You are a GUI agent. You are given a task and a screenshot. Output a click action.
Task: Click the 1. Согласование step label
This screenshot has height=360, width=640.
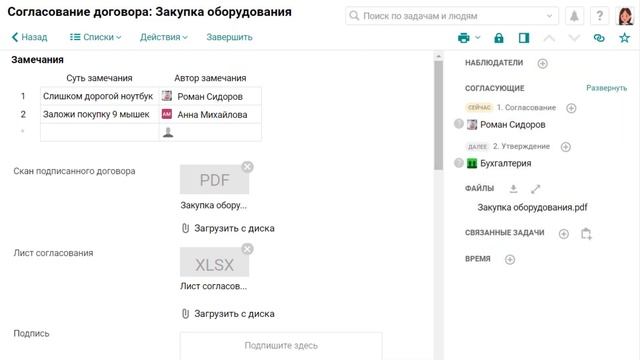point(526,108)
